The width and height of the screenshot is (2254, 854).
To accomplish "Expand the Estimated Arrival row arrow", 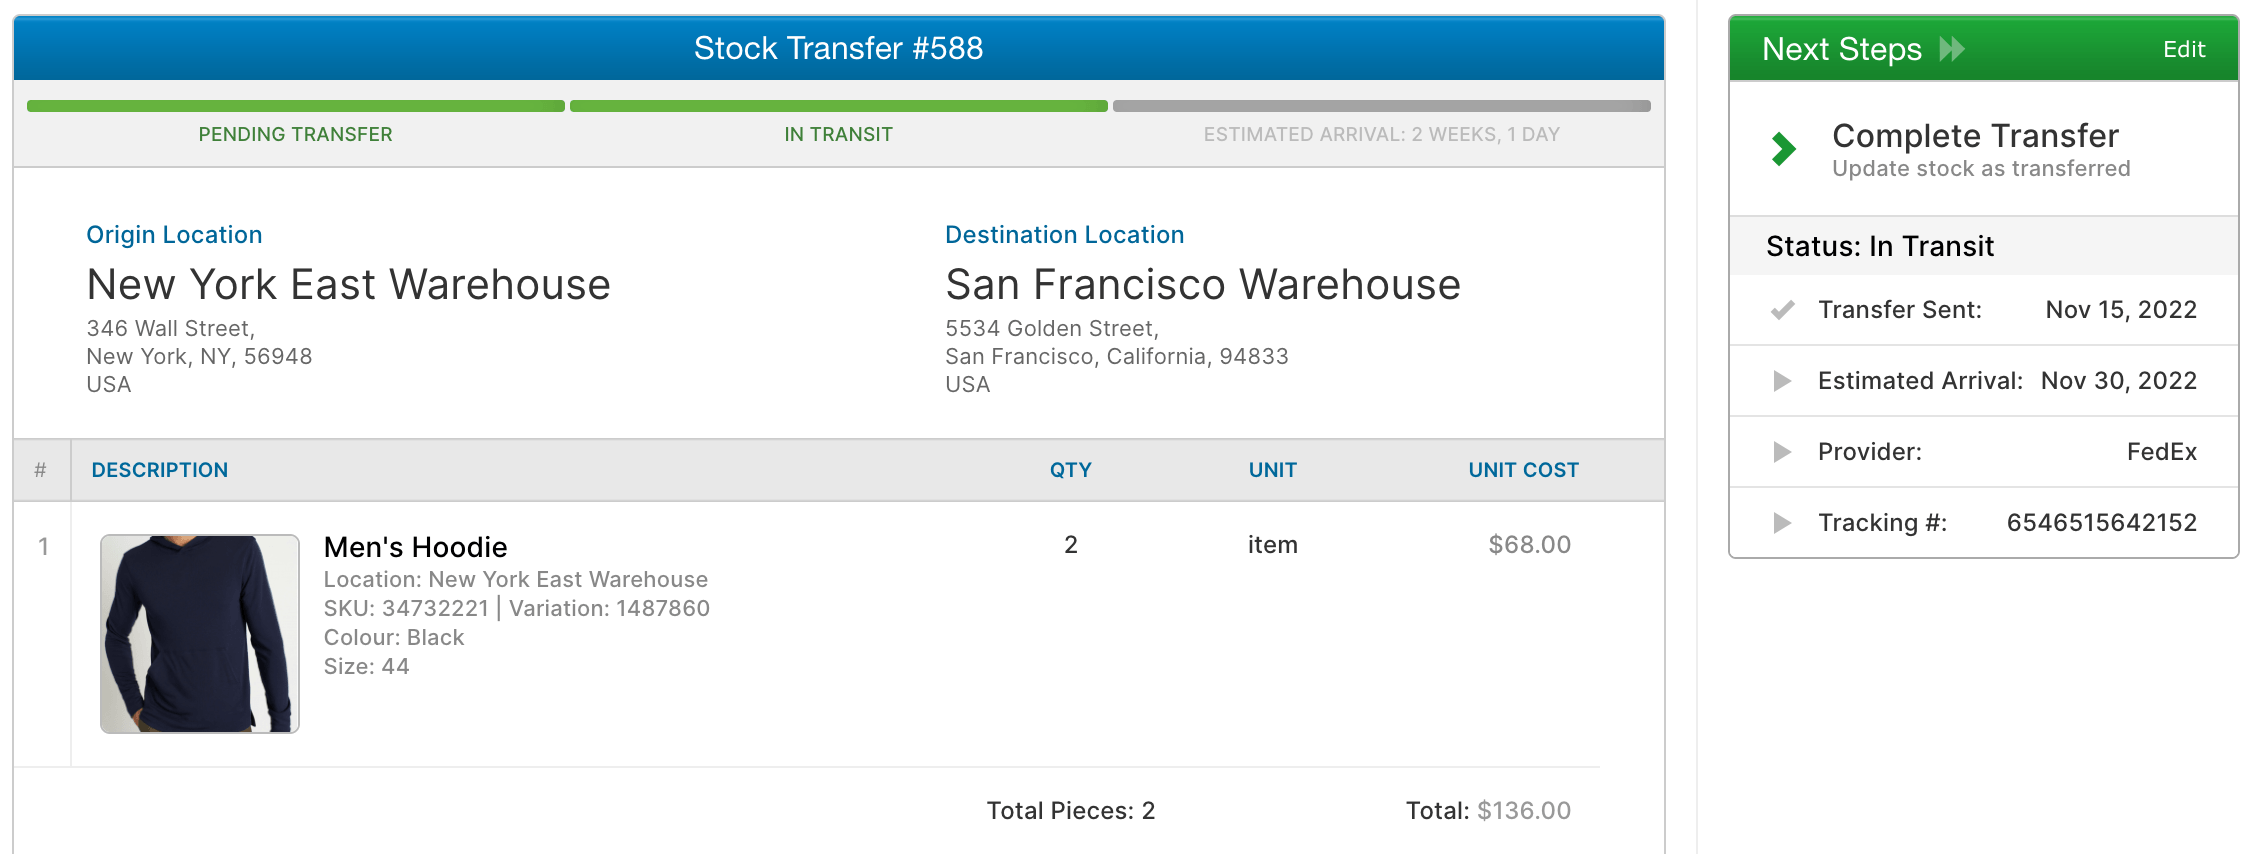I will [1782, 381].
